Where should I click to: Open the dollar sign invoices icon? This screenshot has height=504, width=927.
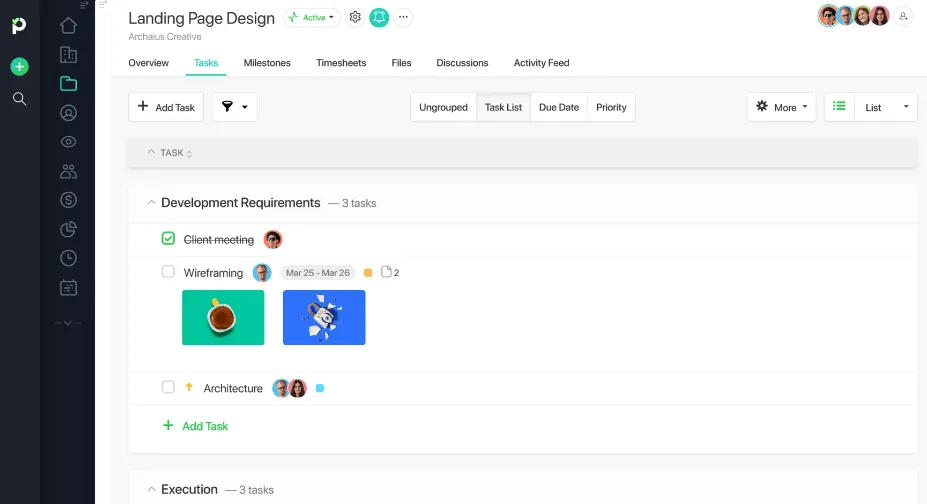69,200
